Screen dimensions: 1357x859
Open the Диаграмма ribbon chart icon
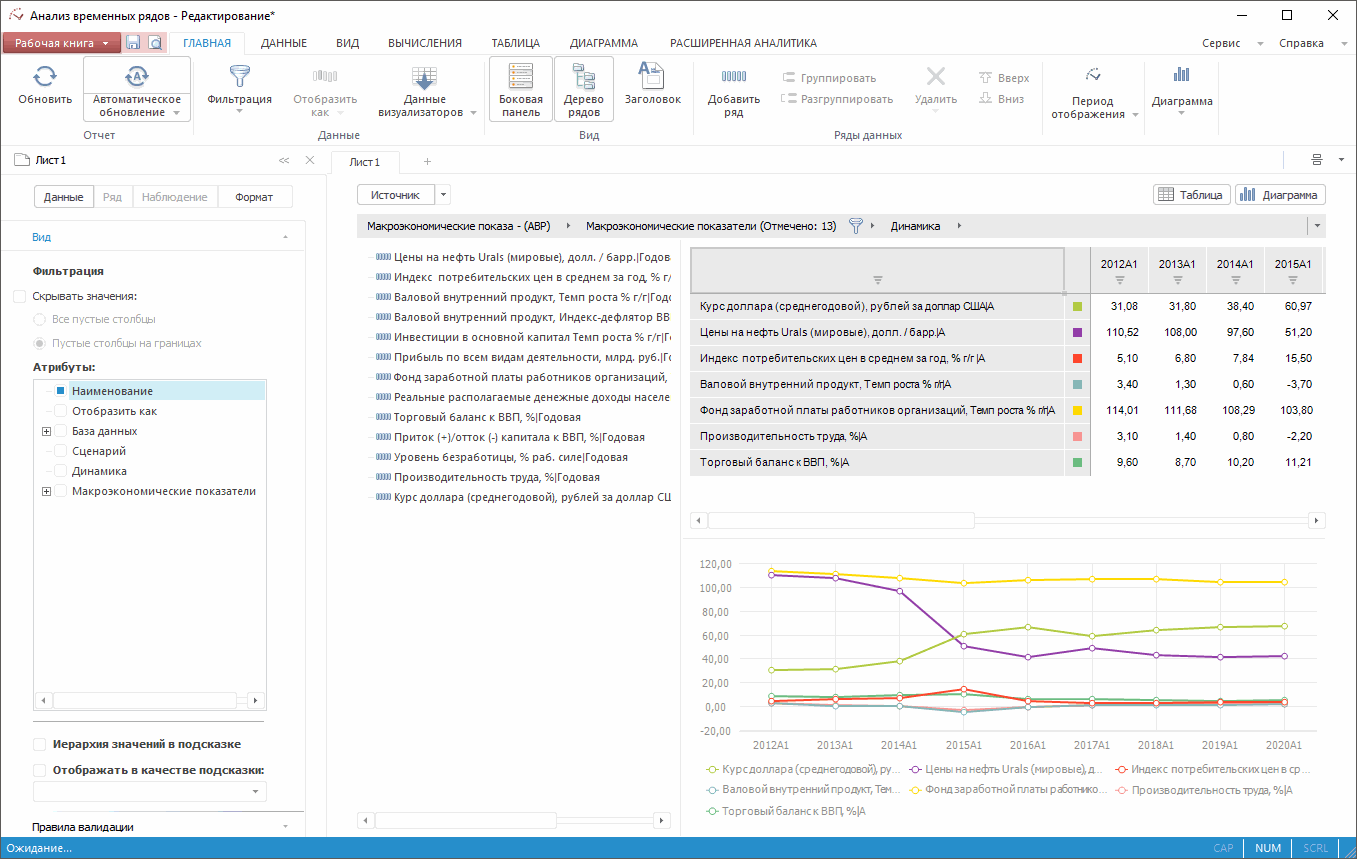1181,76
